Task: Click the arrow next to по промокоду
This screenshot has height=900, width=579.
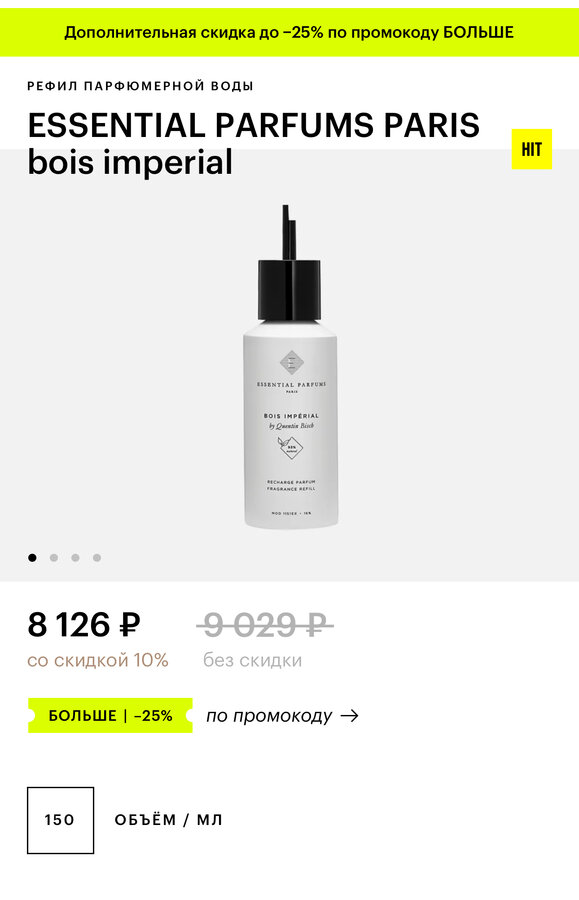Action: pos(349,716)
